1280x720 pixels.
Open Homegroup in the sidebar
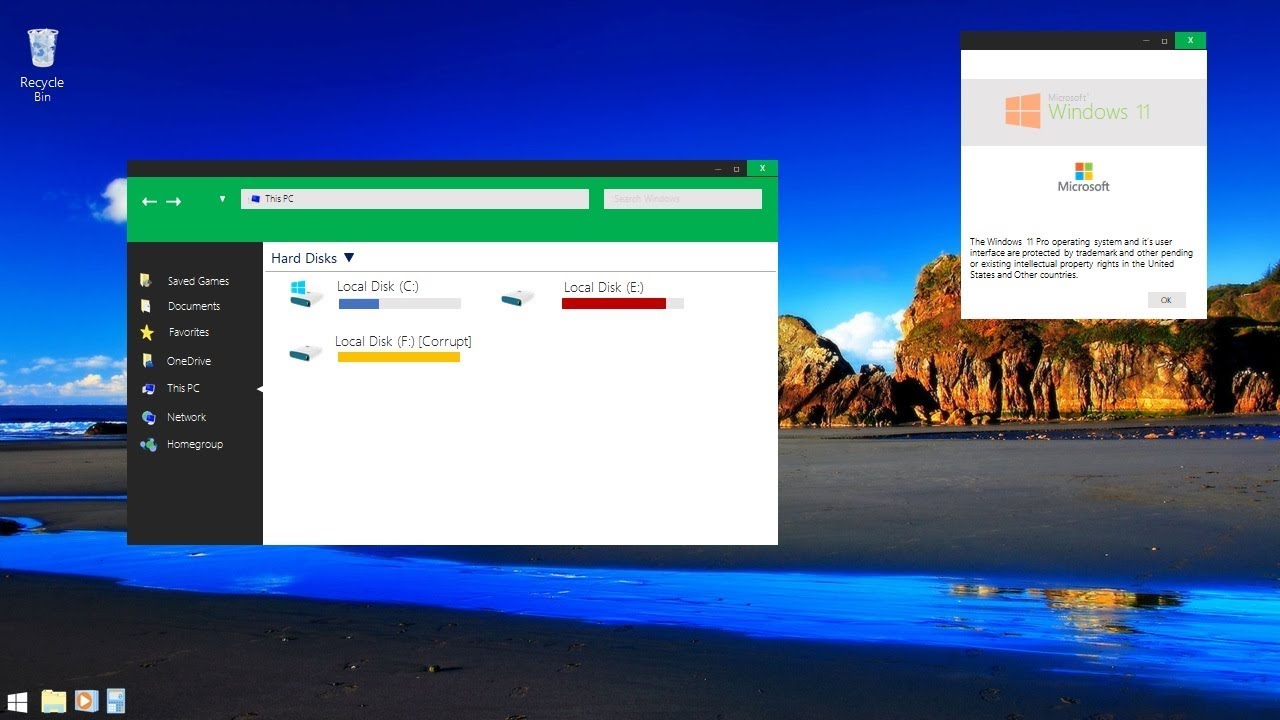coord(195,444)
